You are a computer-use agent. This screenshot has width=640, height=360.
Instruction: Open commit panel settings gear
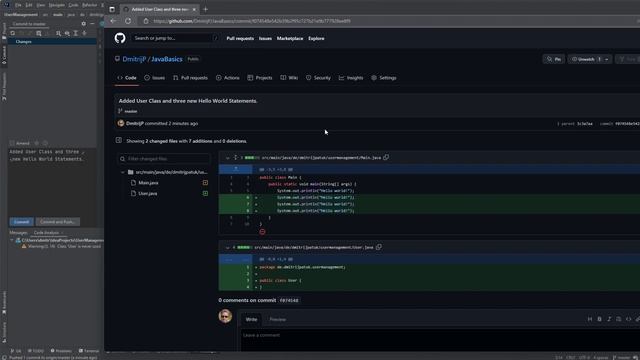pos(84,24)
